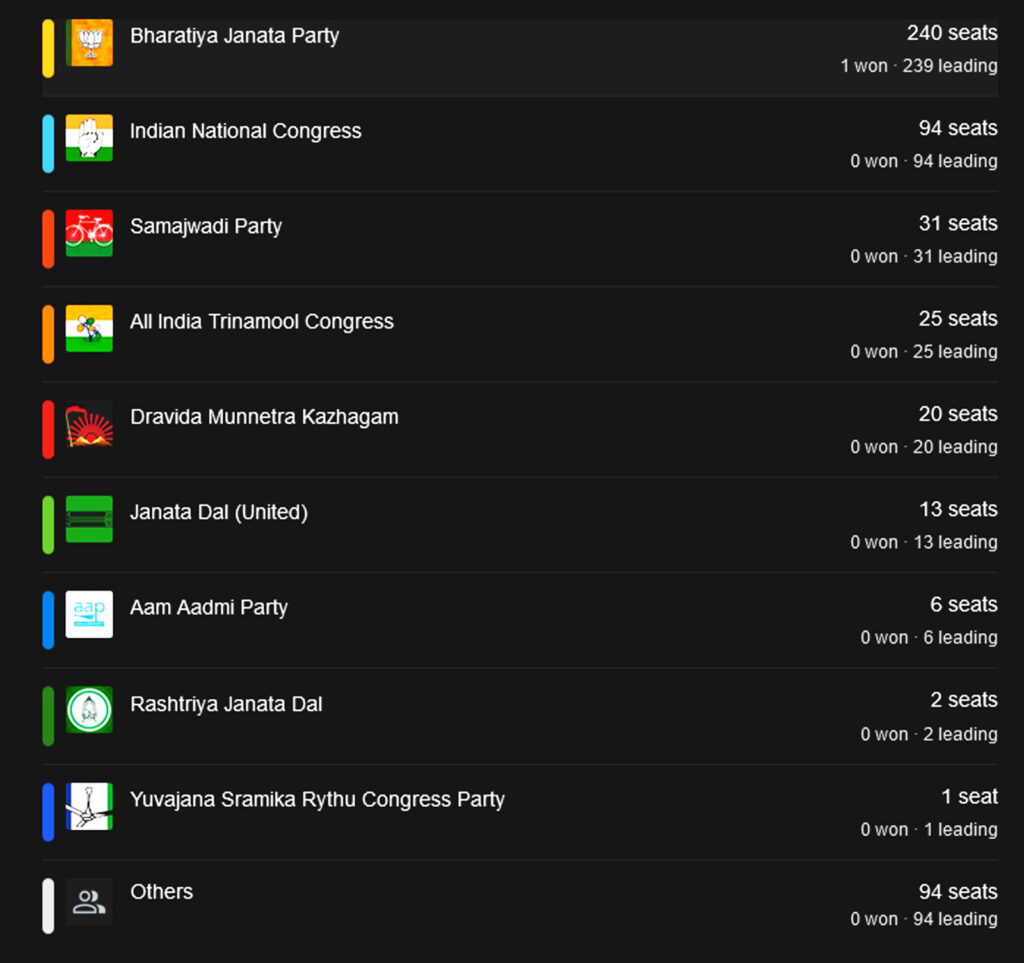Screen dimensions: 1024x963
Task: Click the '1 won · 239 leading' text
Action: 918,66
